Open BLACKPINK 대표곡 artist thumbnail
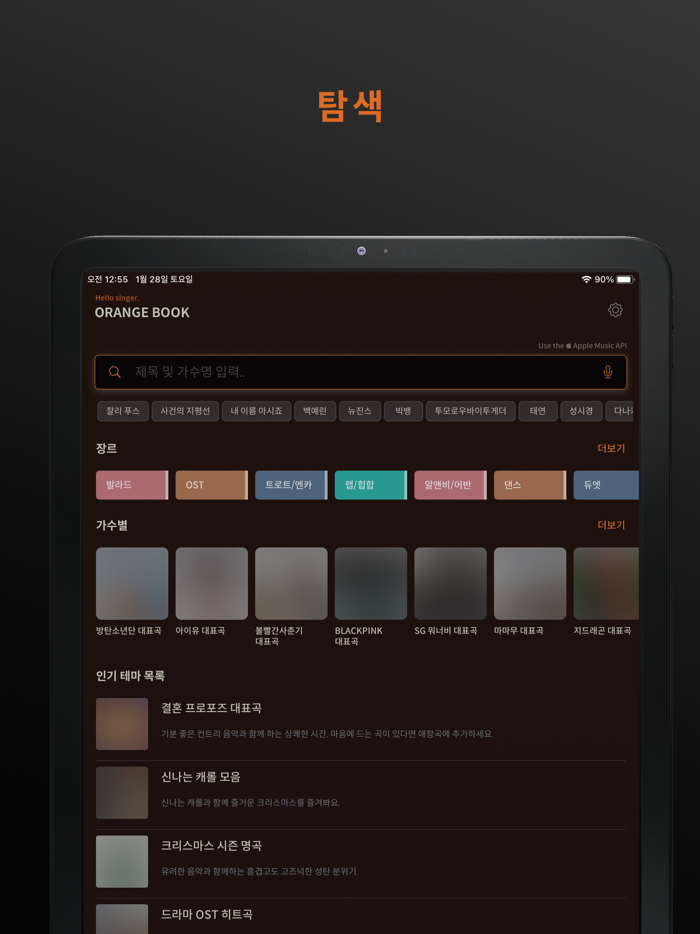Image resolution: width=700 pixels, height=934 pixels. [371, 584]
